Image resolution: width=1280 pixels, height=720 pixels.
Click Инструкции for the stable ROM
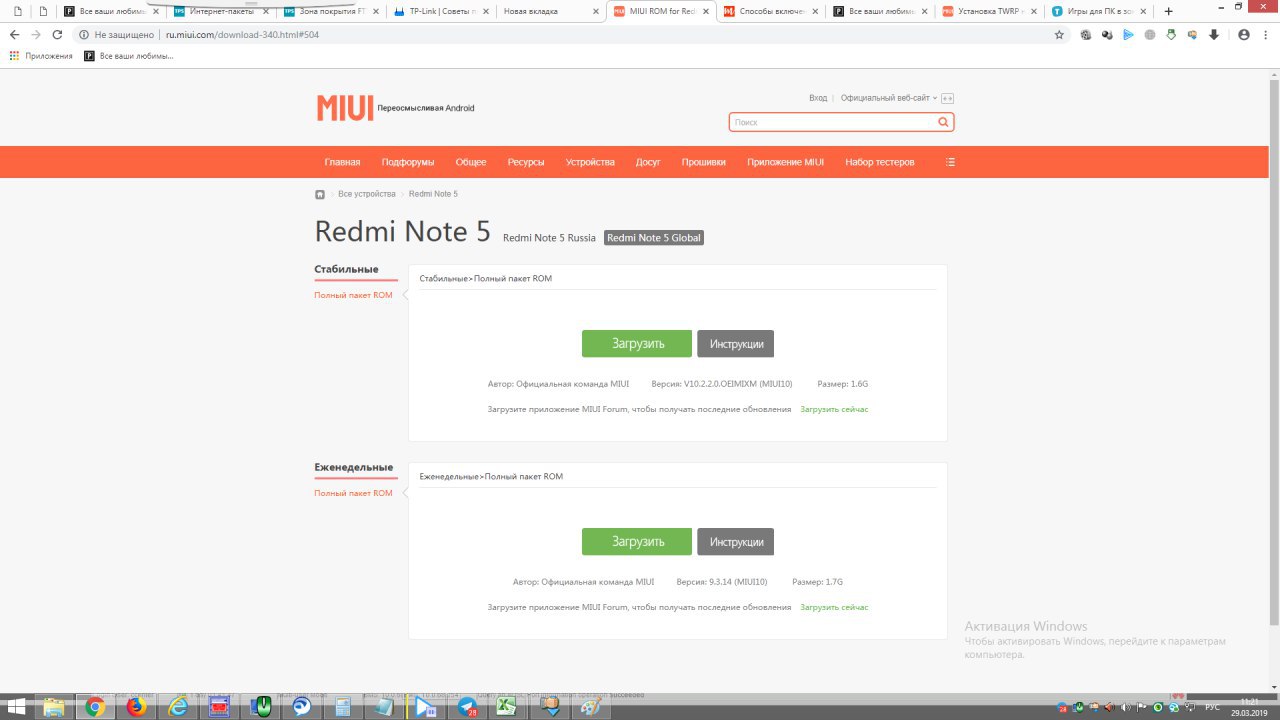click(736, 344)
